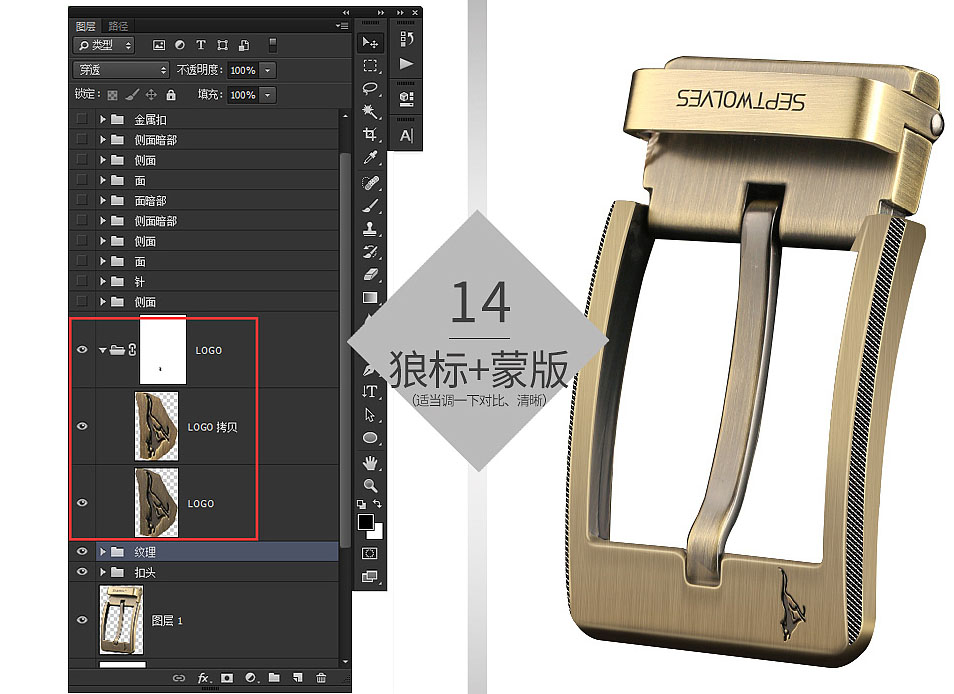Expand the 金属扣 group

pyautogui.click(x=103, y=119)
